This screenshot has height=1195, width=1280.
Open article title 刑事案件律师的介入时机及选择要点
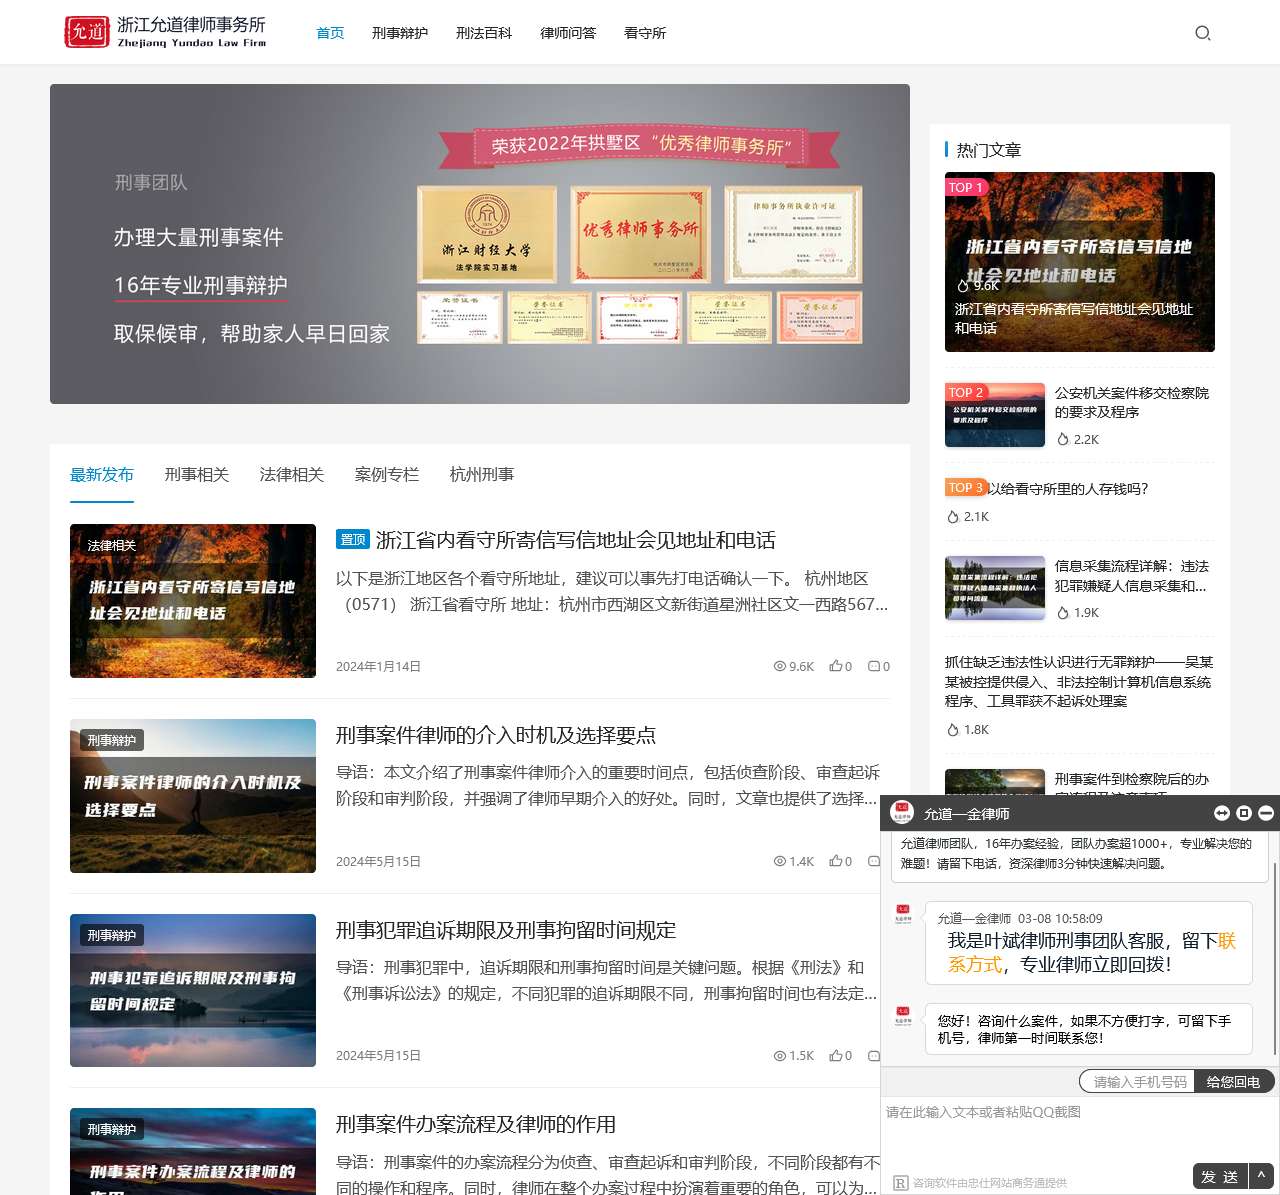496,735
